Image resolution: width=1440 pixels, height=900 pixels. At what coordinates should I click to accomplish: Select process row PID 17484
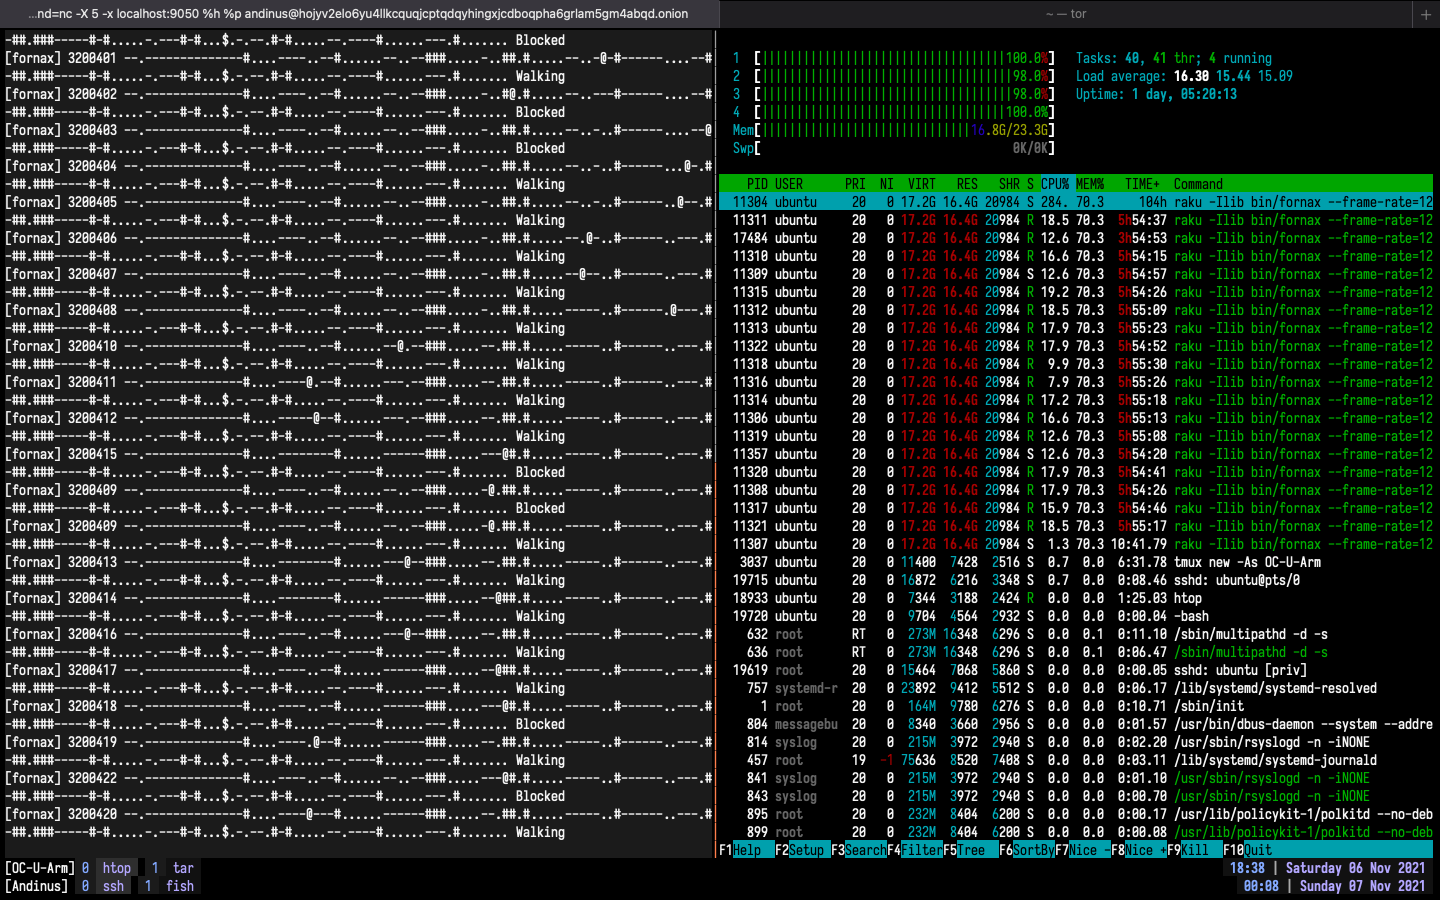point(1076,238)
